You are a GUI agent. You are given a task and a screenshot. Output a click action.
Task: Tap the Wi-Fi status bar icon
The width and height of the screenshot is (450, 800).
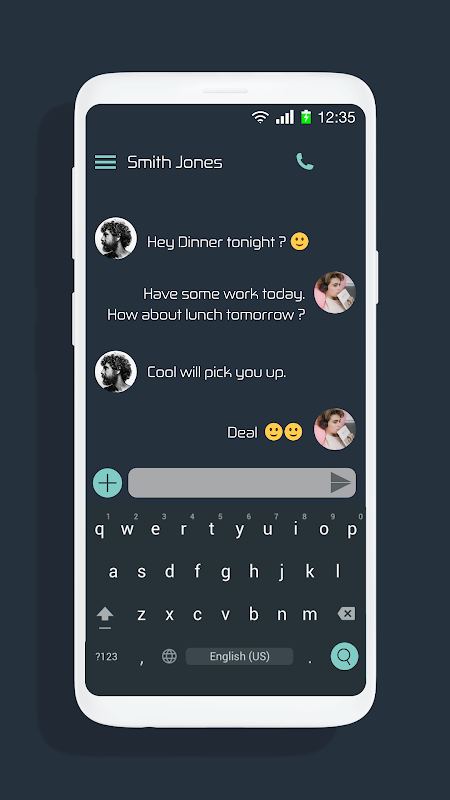260,117
